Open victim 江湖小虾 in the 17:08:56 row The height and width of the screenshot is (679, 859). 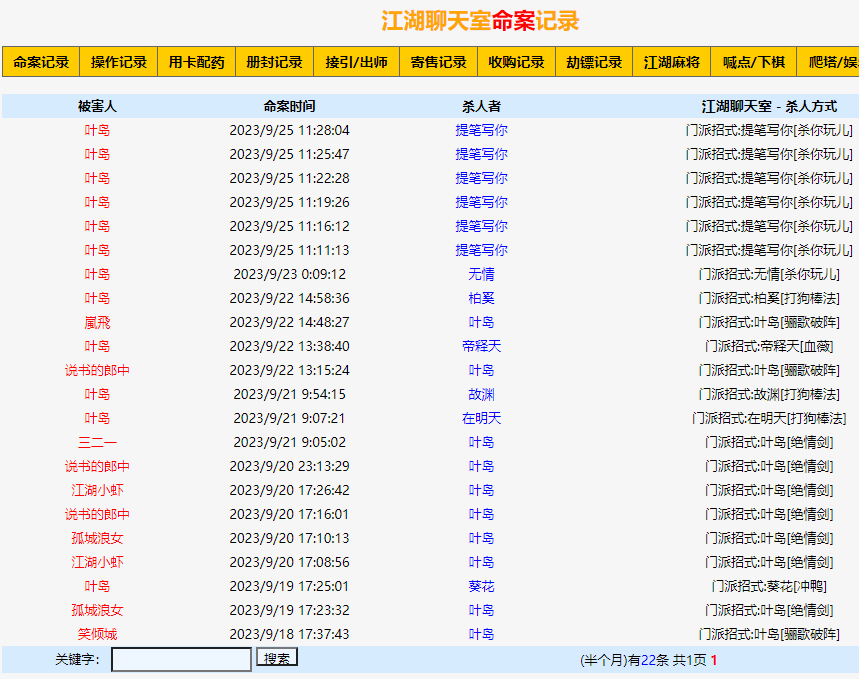pyautogui.click(x=97, y=562)
